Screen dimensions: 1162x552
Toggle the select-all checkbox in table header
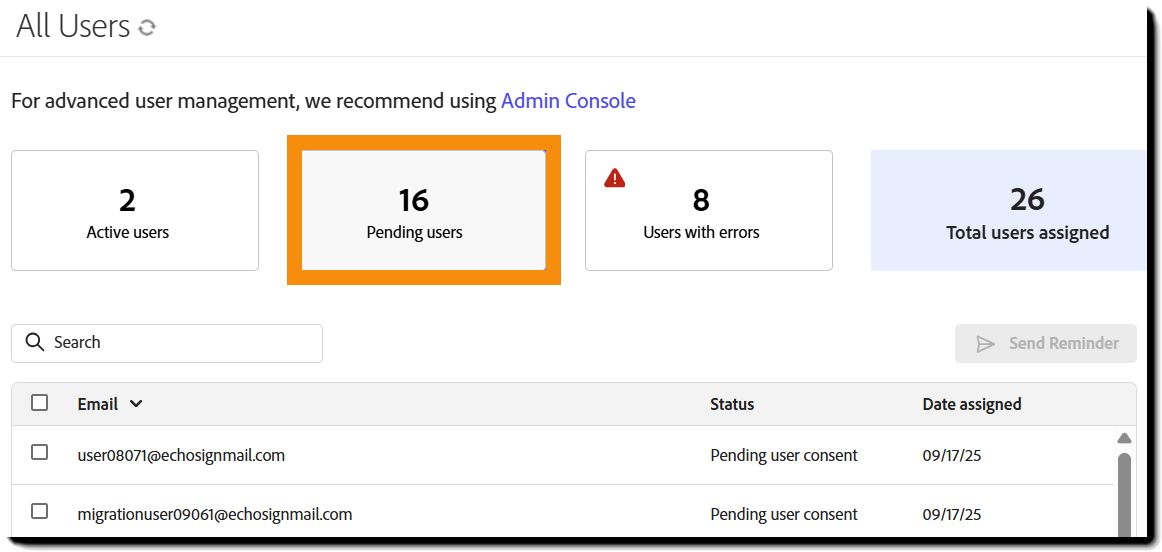tap(40, 403)
